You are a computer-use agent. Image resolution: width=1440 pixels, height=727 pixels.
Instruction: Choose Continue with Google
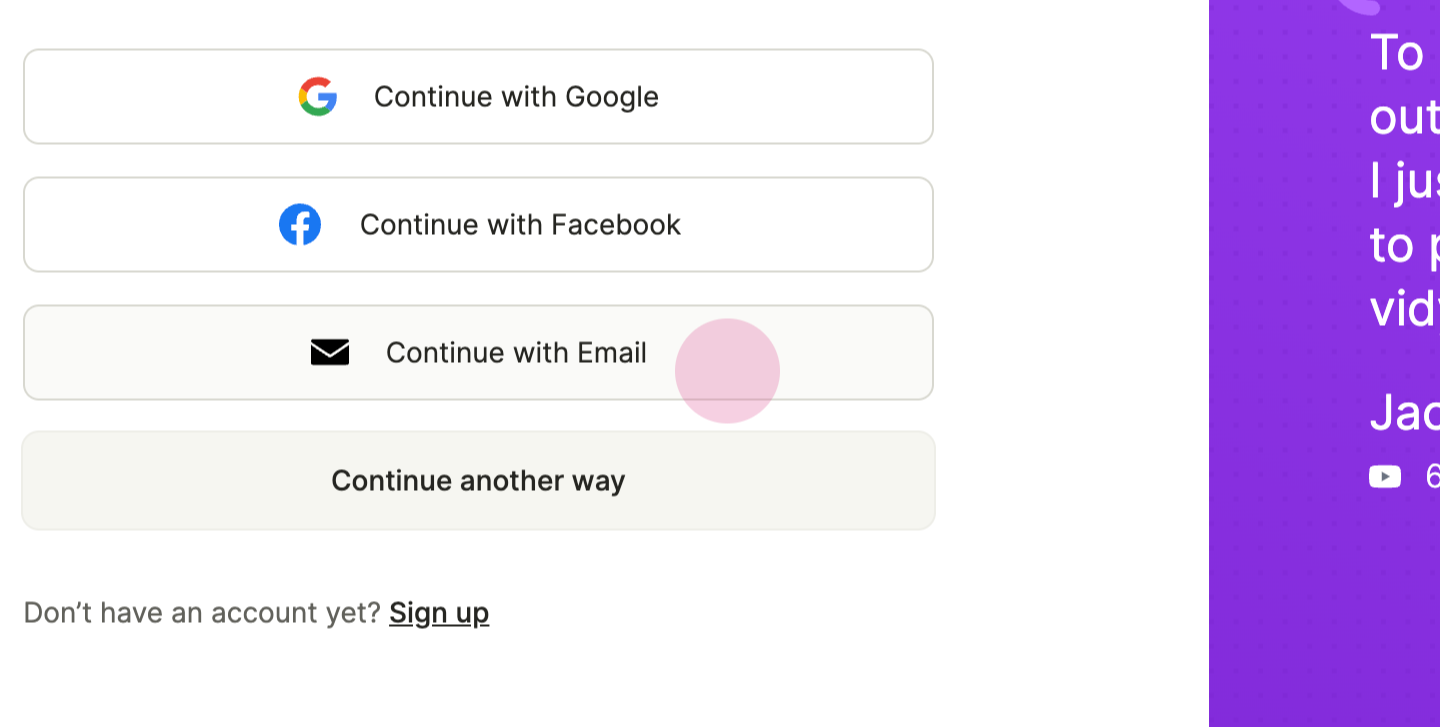pyautogui.click(x=478, y=96)
